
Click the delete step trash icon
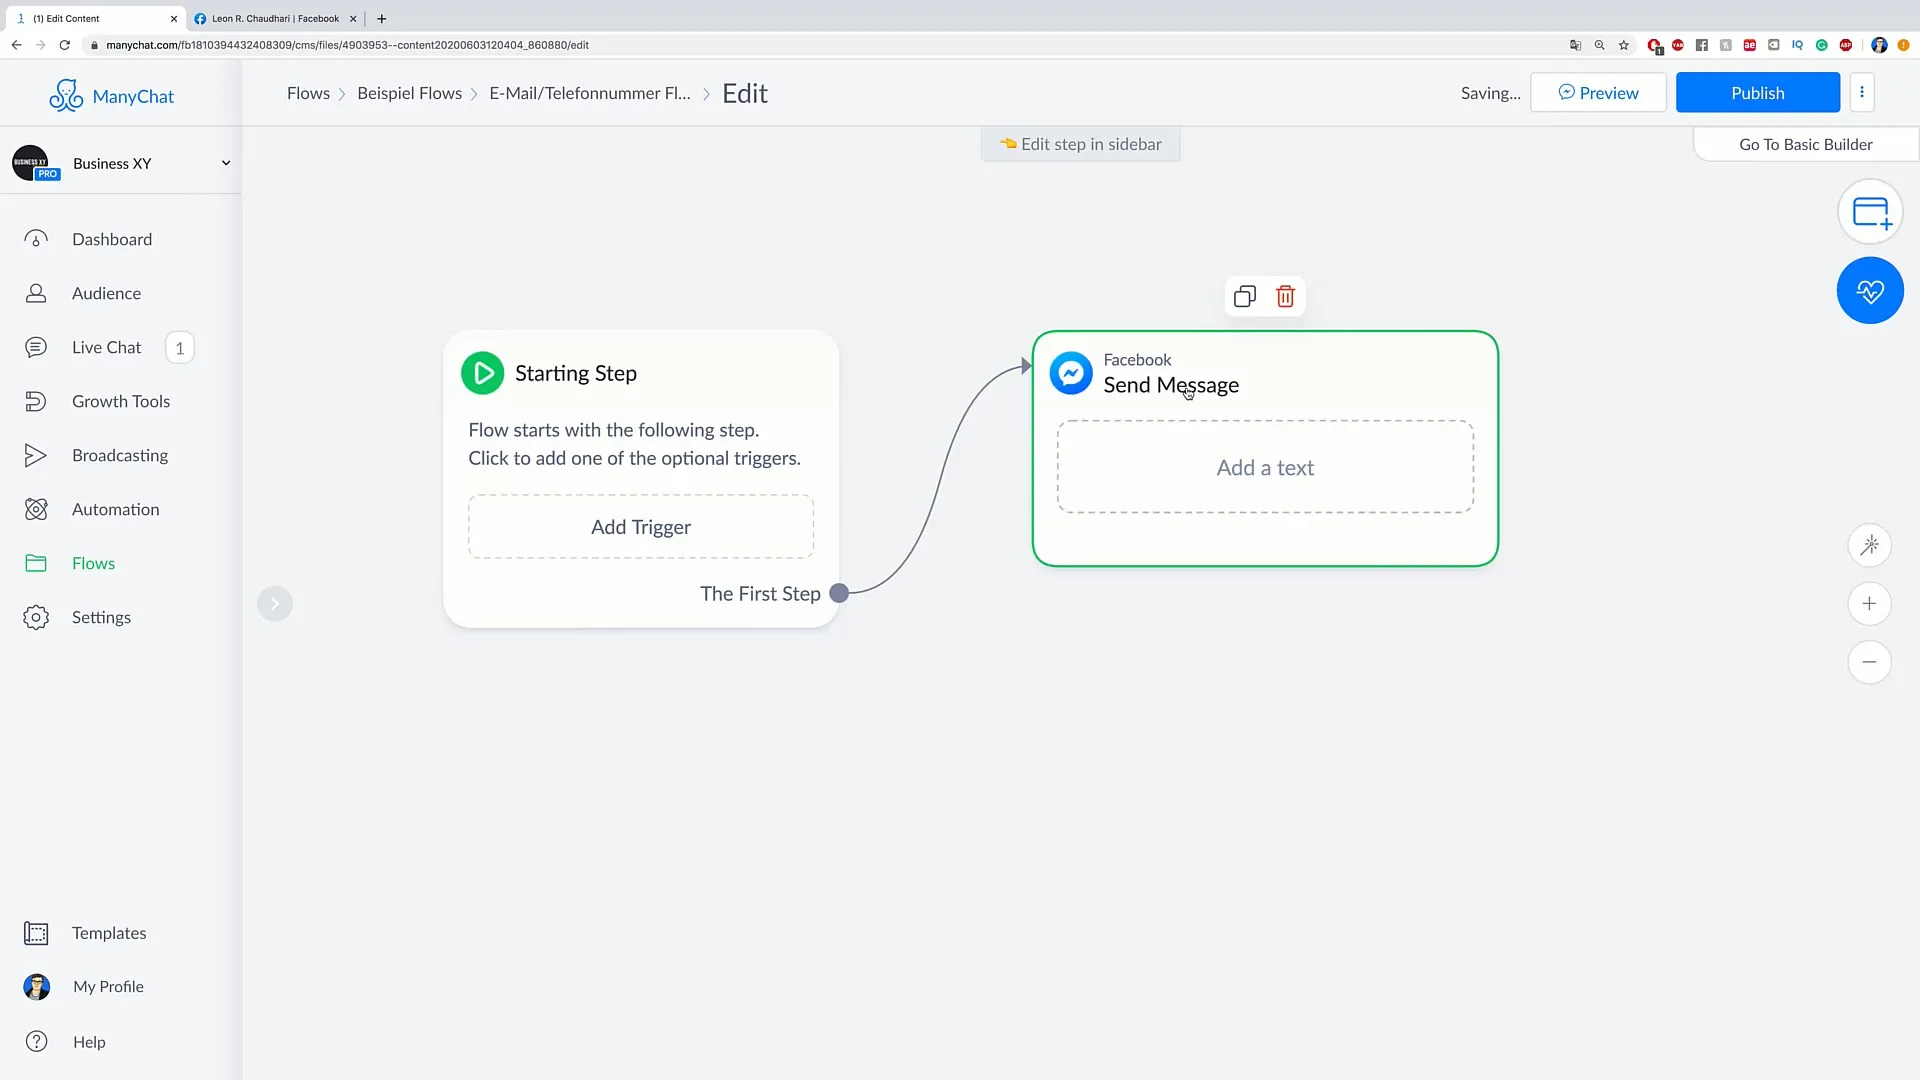pos(1284,297)
